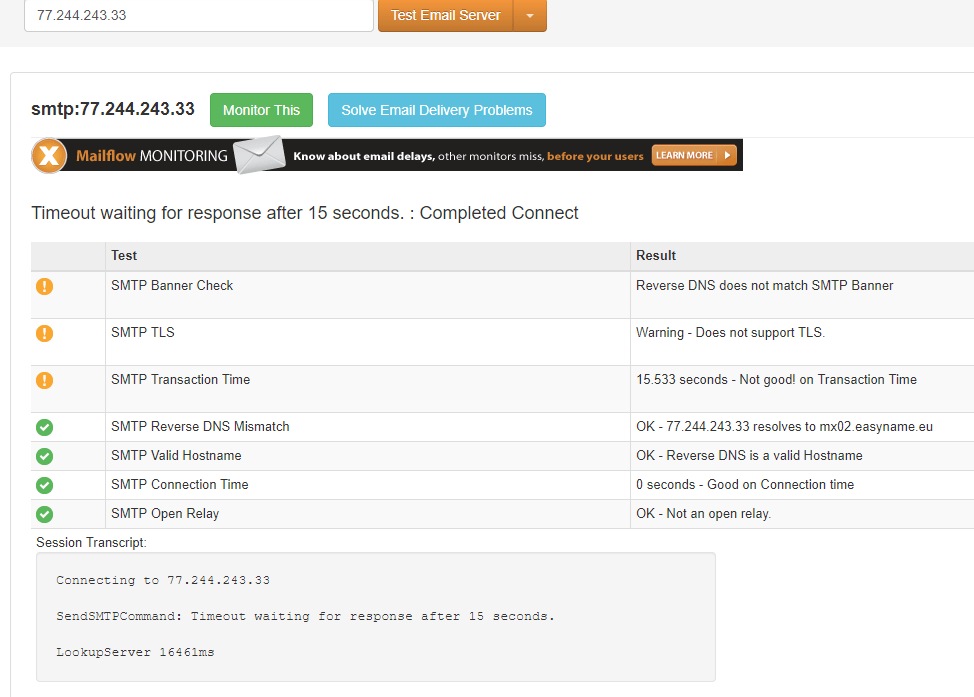Click green check icon for SMTP Open Relay
This screenshot has width=974, height=697.
pyautogui.click(x=44, y=514)
